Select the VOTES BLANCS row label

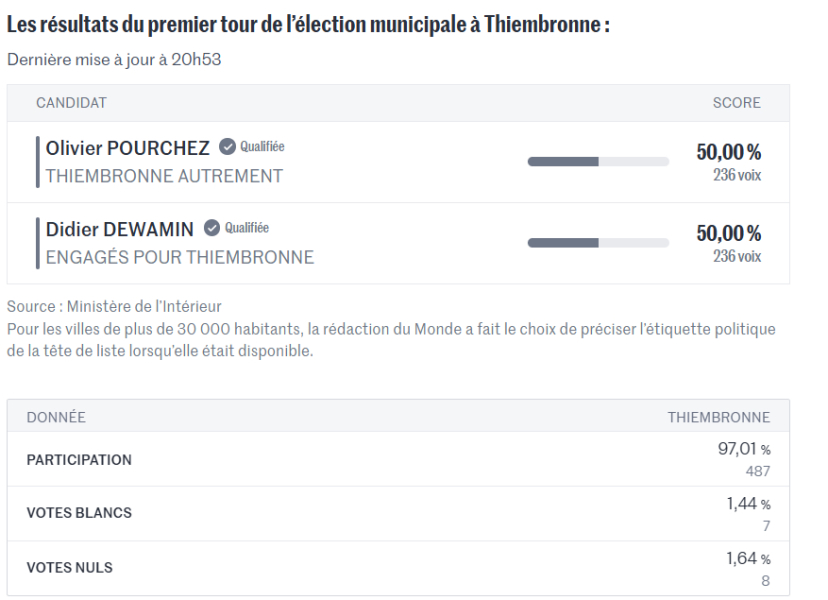click(79, 514)
